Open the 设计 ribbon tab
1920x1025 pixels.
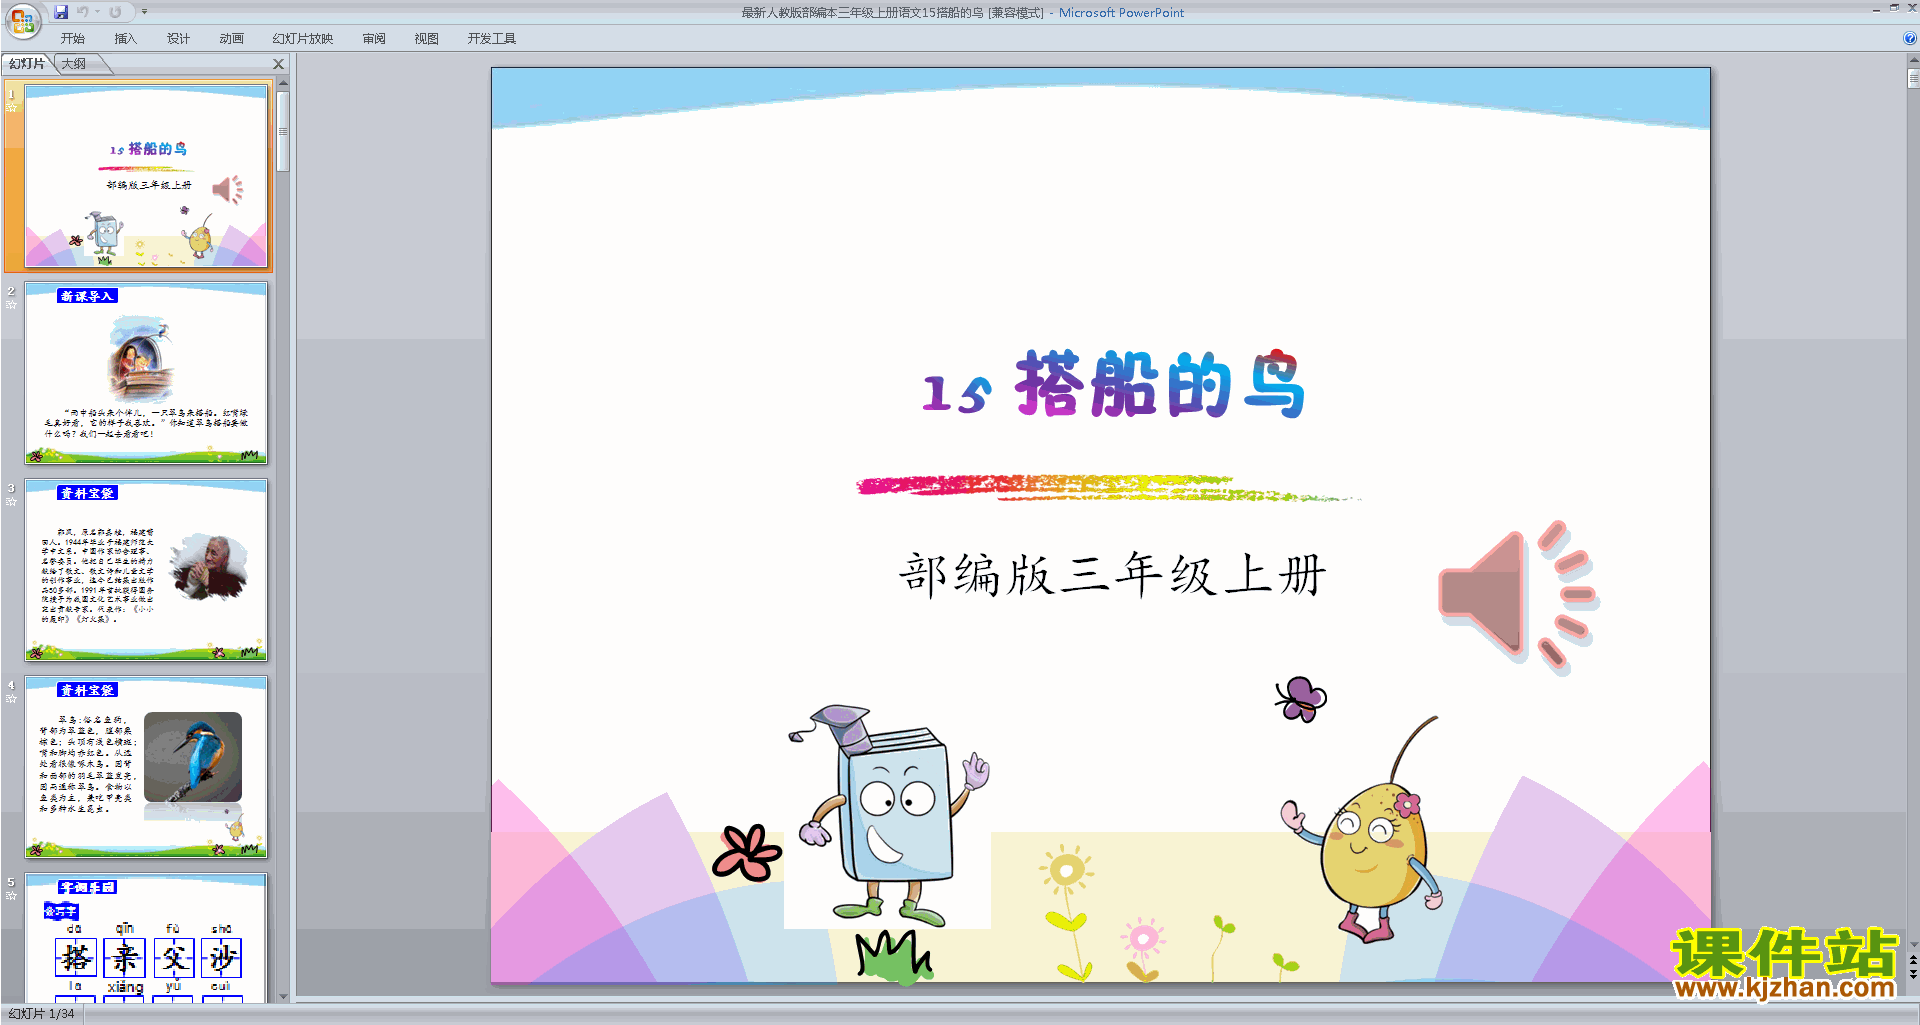coord(178,39)
